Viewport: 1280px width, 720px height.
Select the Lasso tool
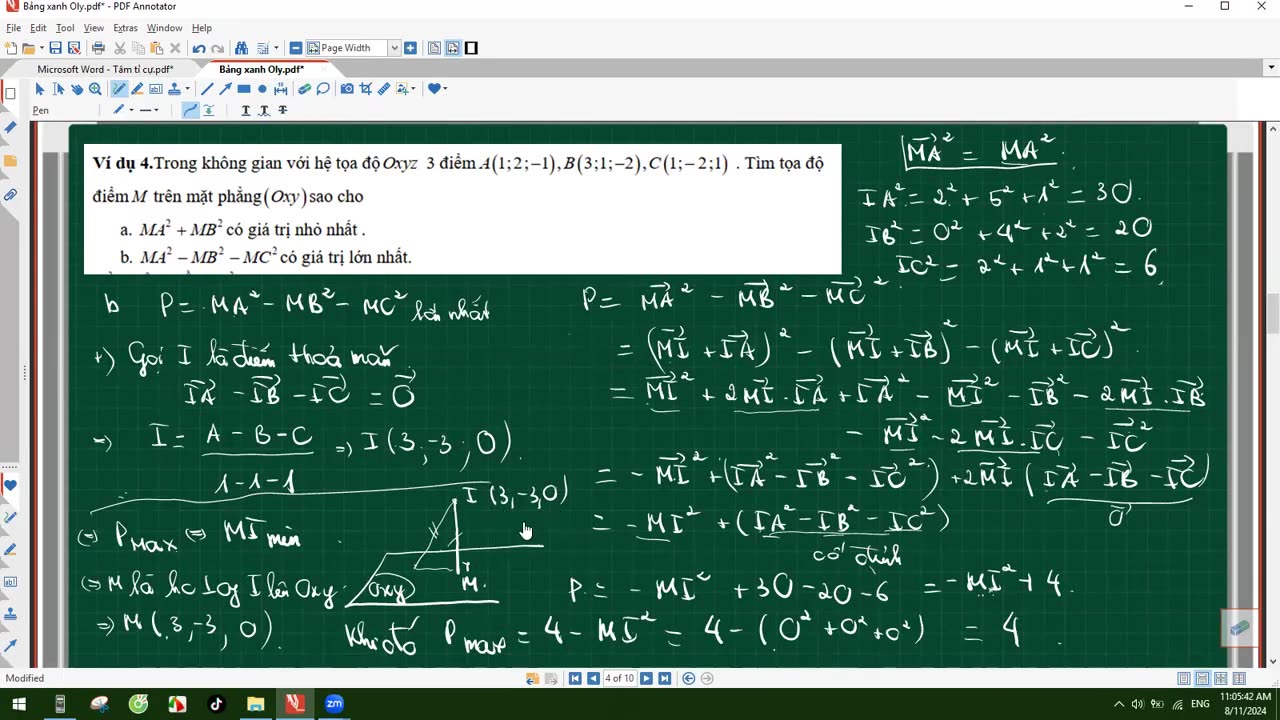pos(323,89)
